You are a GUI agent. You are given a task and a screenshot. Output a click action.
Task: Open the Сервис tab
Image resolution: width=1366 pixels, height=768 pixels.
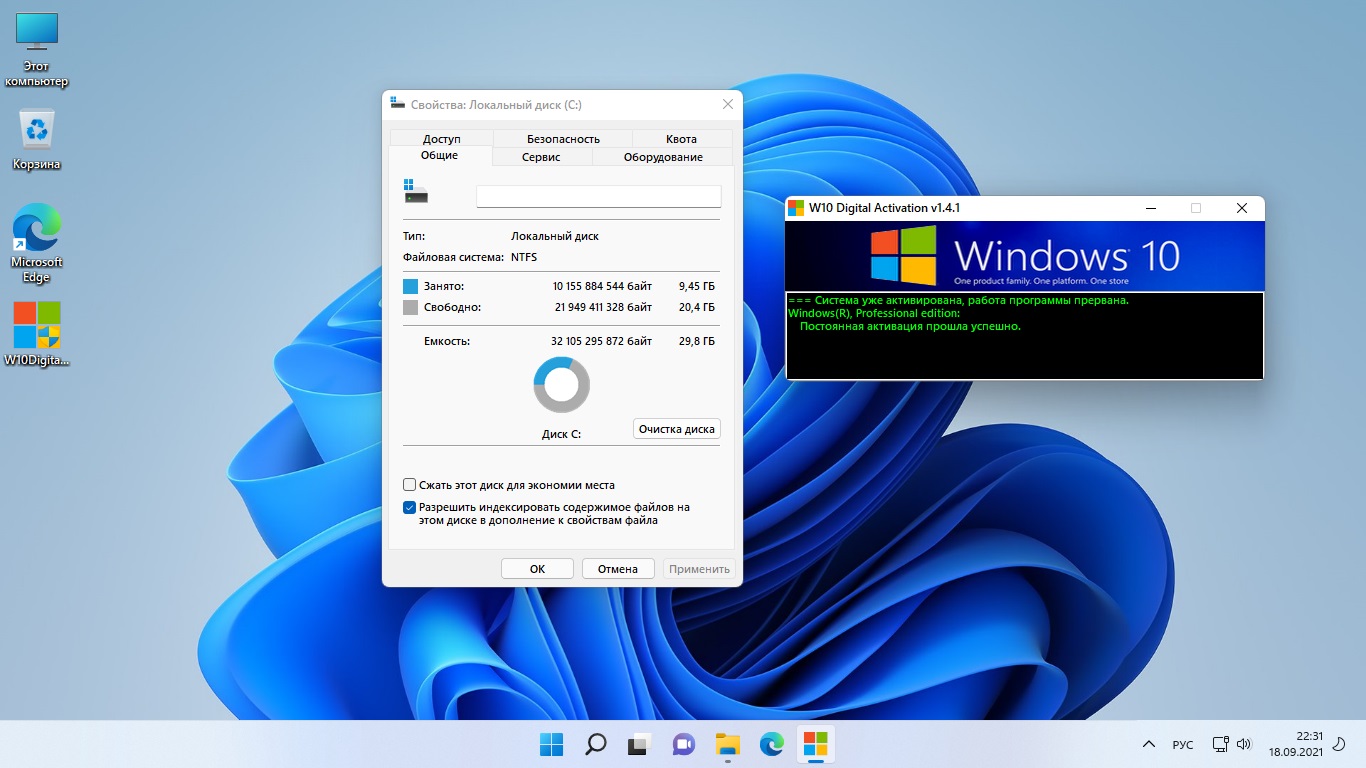pyautogui.click(x=541, y=157)
